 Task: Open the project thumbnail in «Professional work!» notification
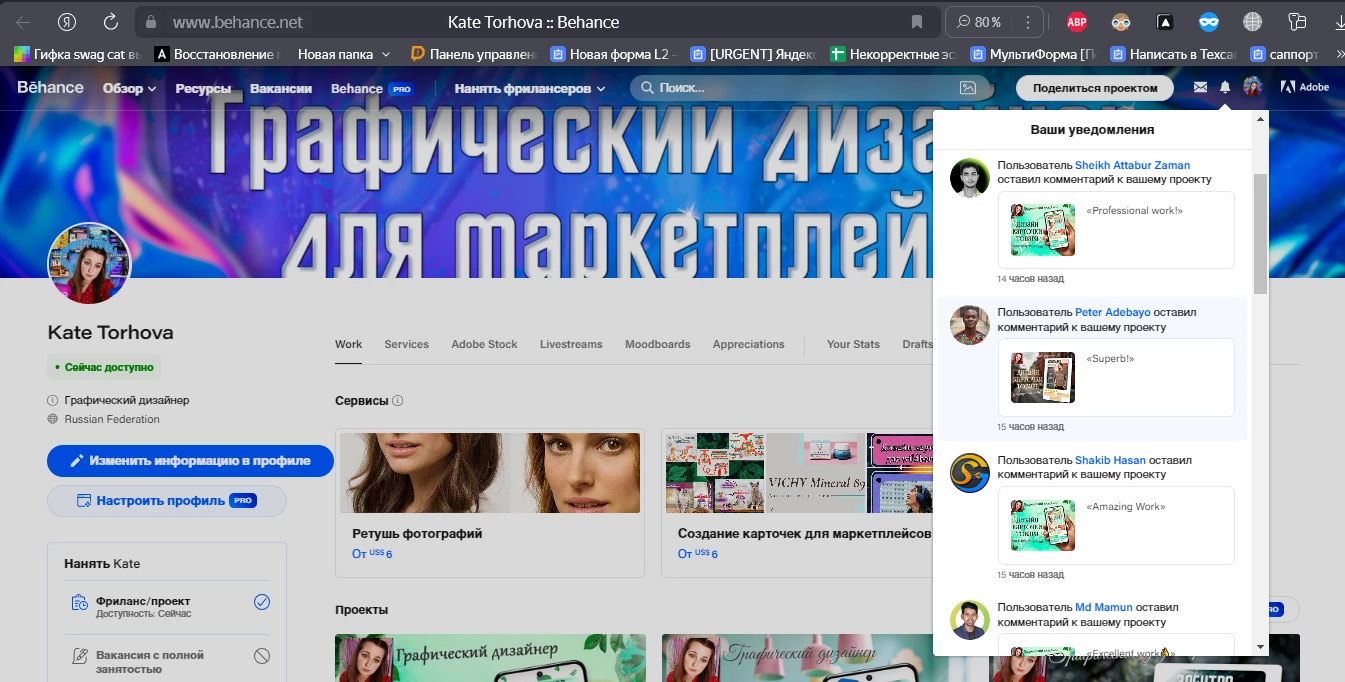(x=1042, y=230)
